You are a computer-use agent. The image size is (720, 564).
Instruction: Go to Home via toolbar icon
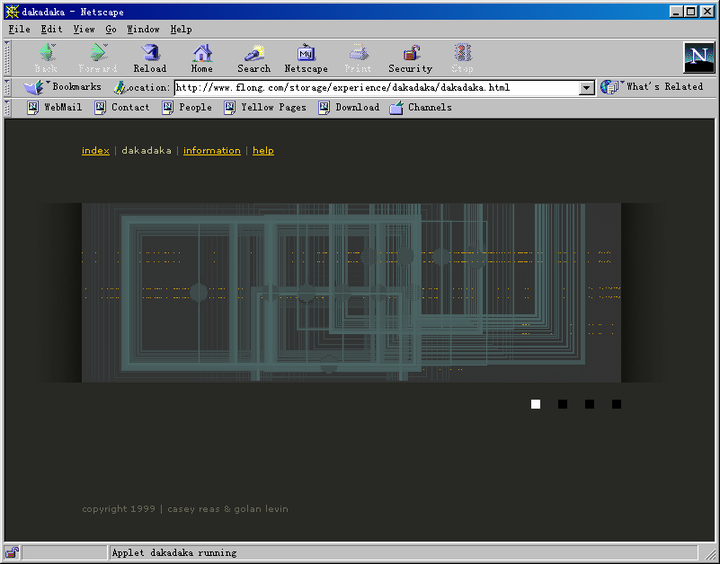point(202,57)
